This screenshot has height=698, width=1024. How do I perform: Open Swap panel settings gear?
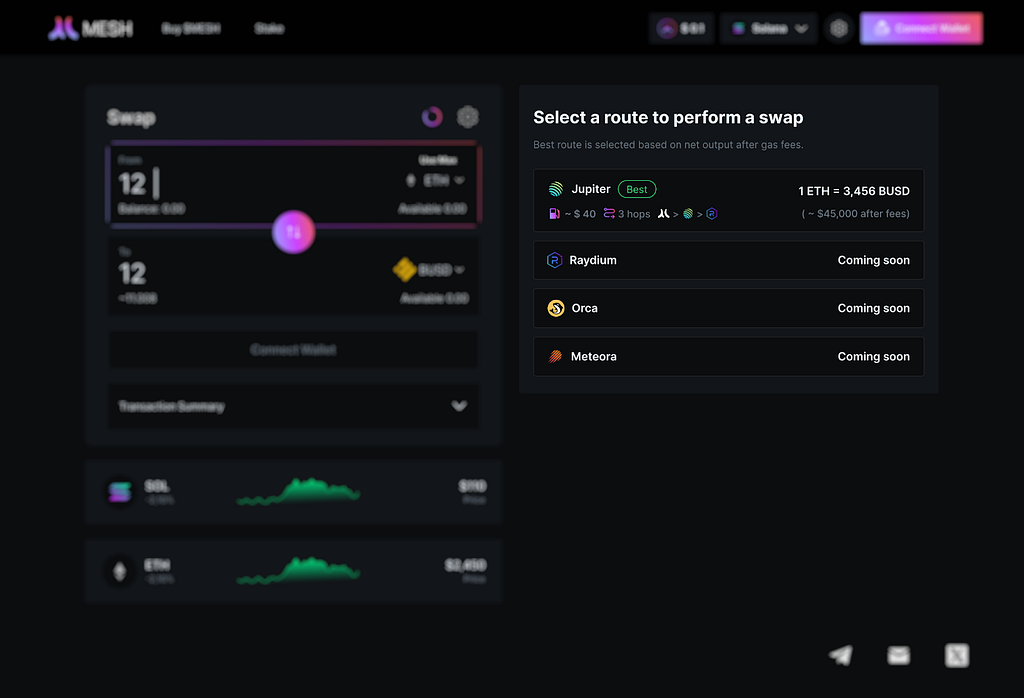[468, 117]
